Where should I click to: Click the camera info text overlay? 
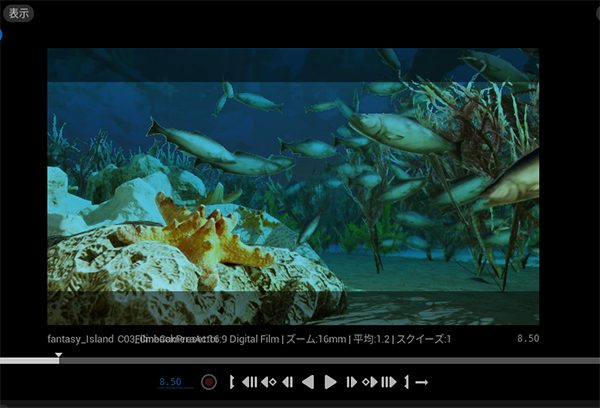point(250,339)
